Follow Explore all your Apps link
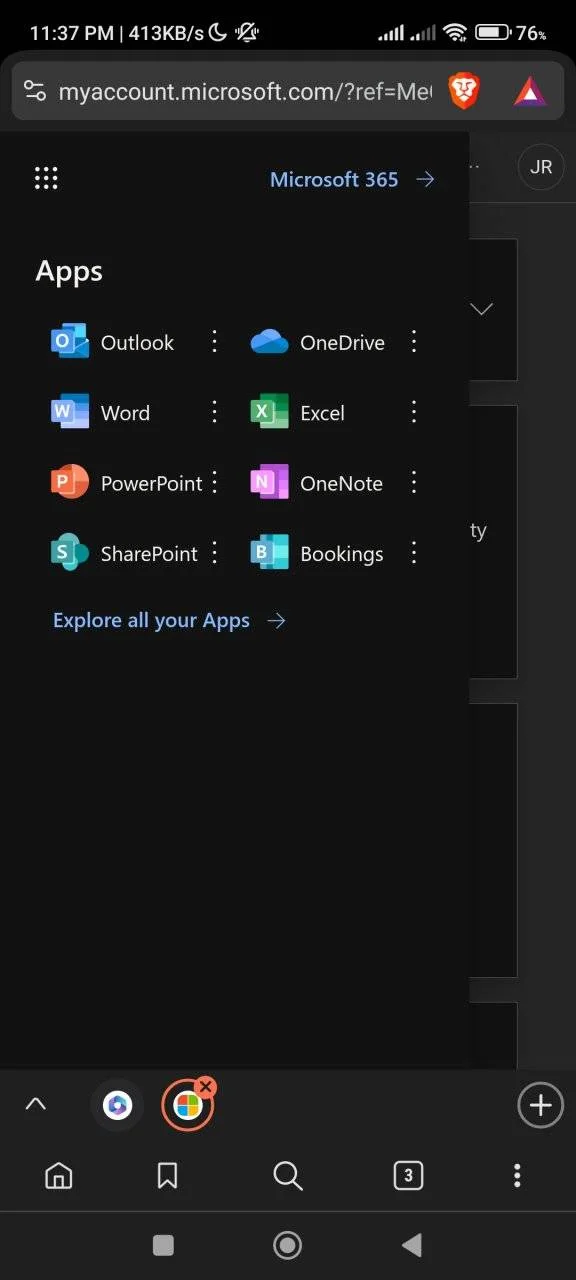 (170, 621)
